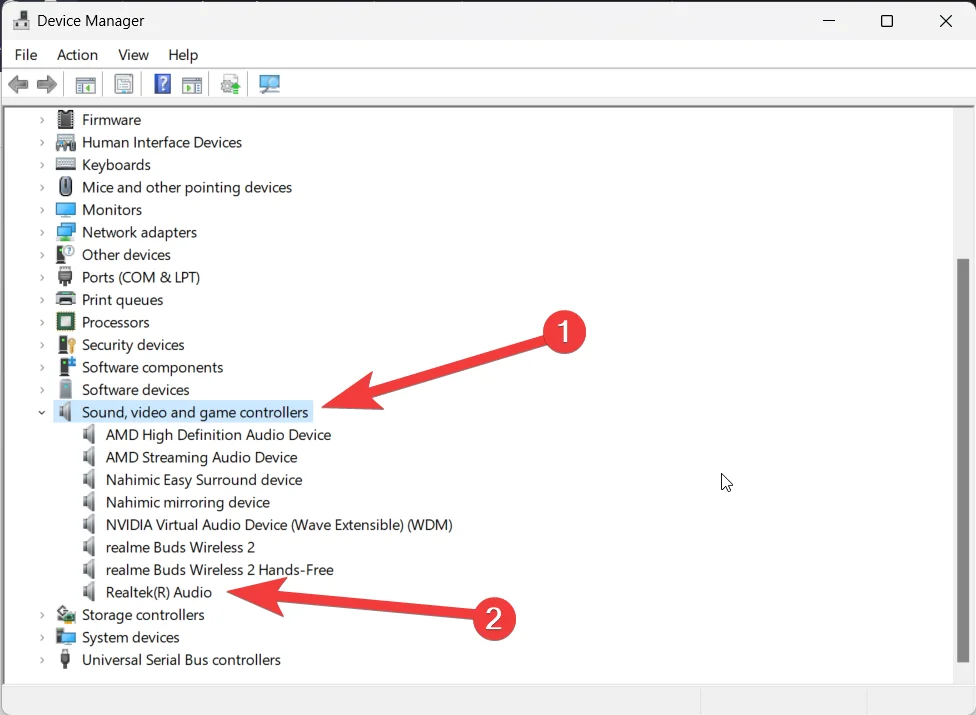This screenshot has width=976, height=715.
Task: Click the Network adapters category icon
Action: pyautogui.click(x=65, y=232)
